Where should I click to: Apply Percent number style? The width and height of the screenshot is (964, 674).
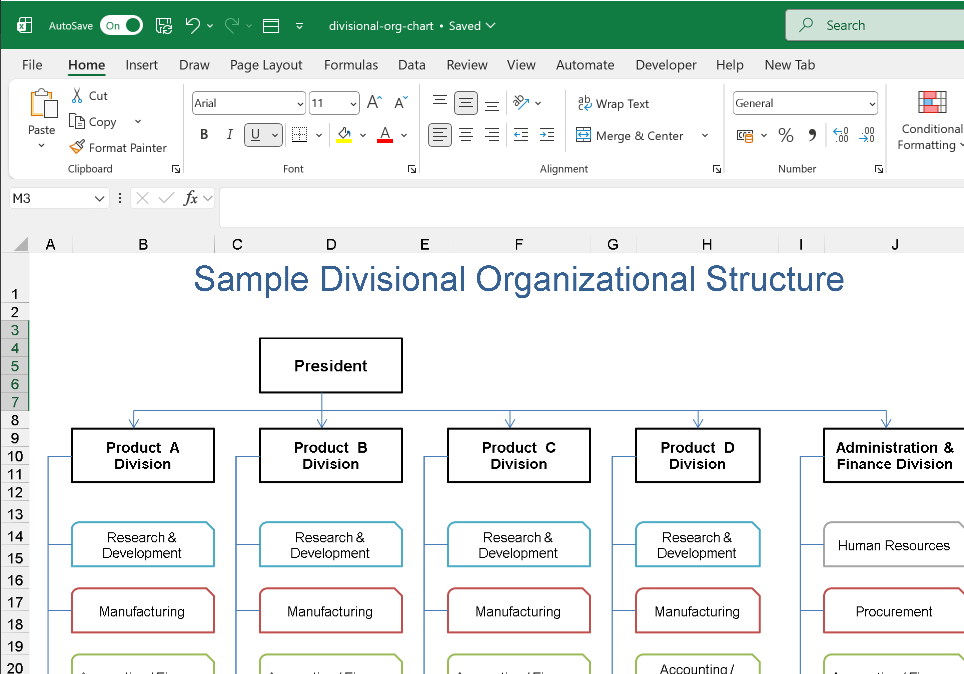786,133
